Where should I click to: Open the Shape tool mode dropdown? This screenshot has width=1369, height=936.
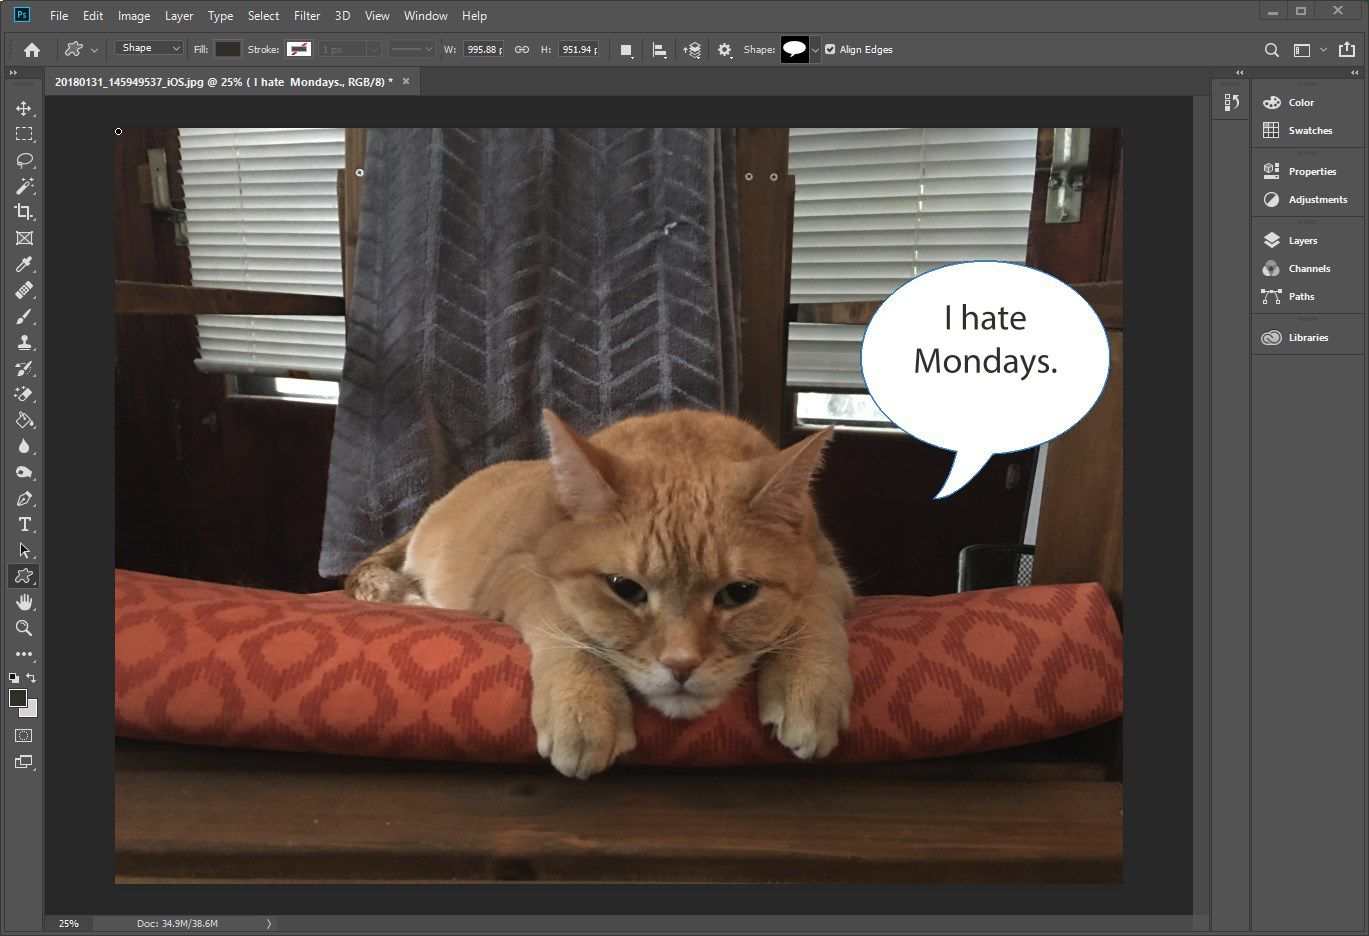coord(149,48)
